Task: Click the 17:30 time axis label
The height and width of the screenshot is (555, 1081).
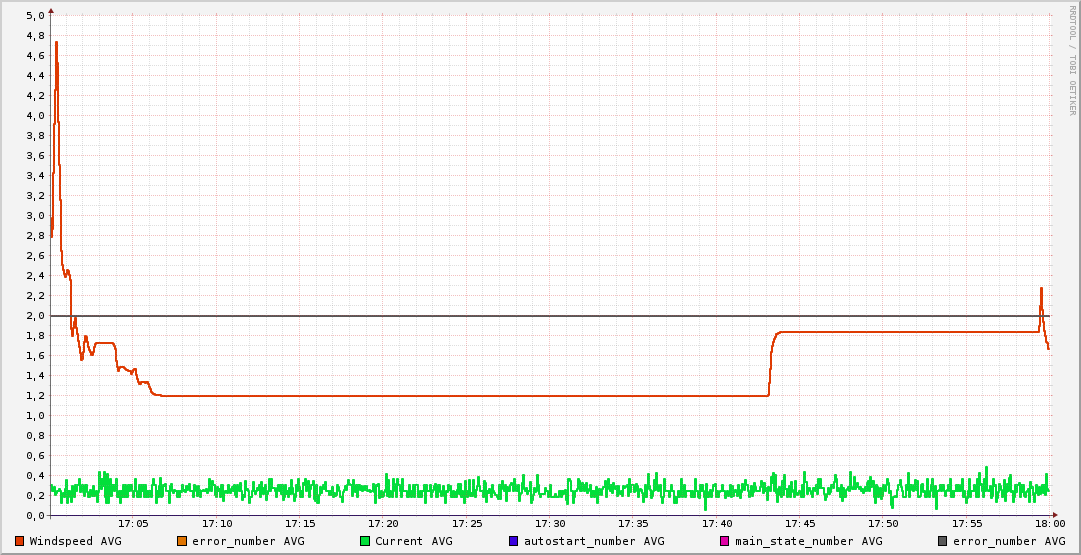Action: point(550,524)
